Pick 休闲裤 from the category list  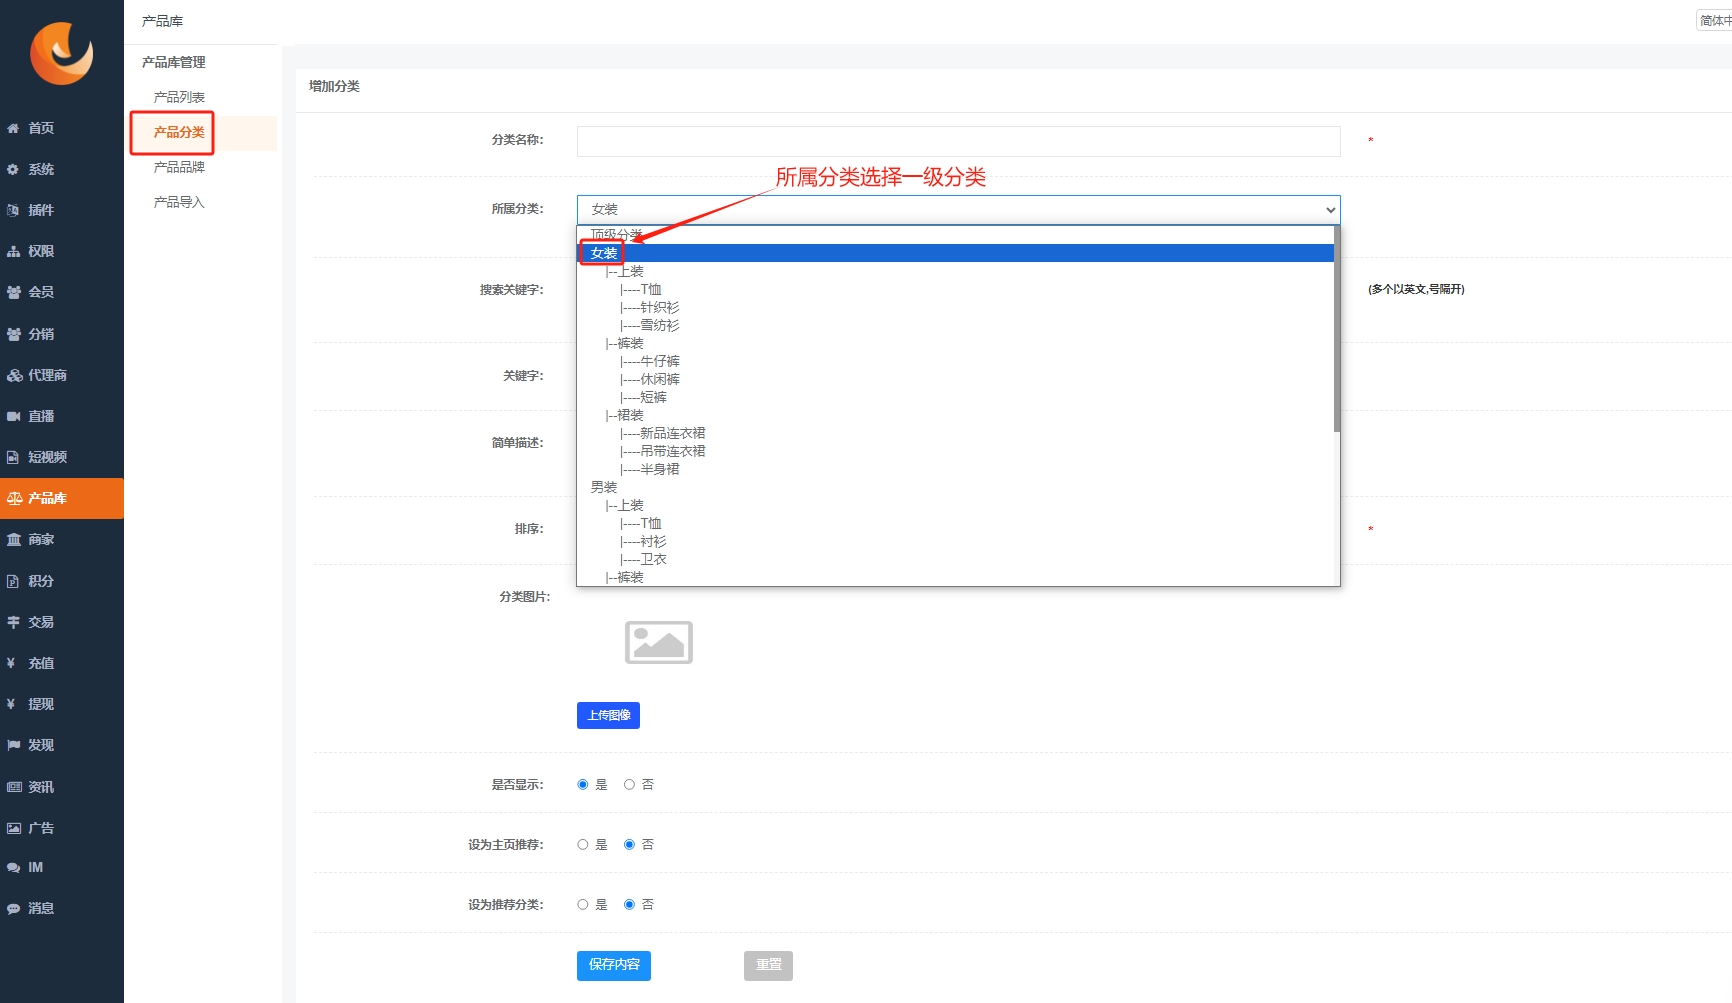pyautogui.click(x=955, y=379)
